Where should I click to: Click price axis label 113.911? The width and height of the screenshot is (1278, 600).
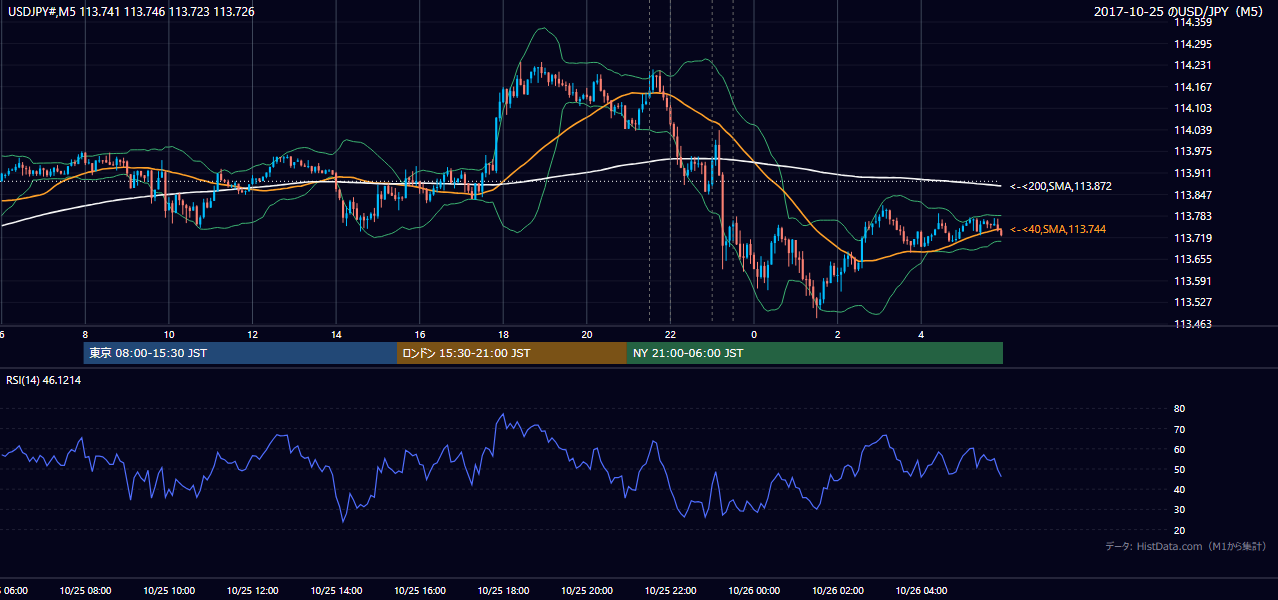[1194, 173]
